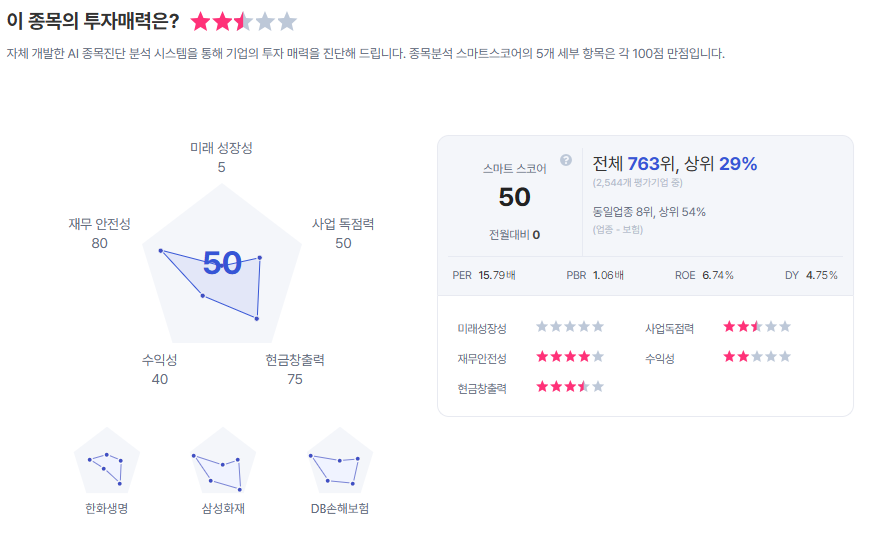Click the 삼성화재 company name link
Viewport: 876px width, 542px height.
(223, 508)
